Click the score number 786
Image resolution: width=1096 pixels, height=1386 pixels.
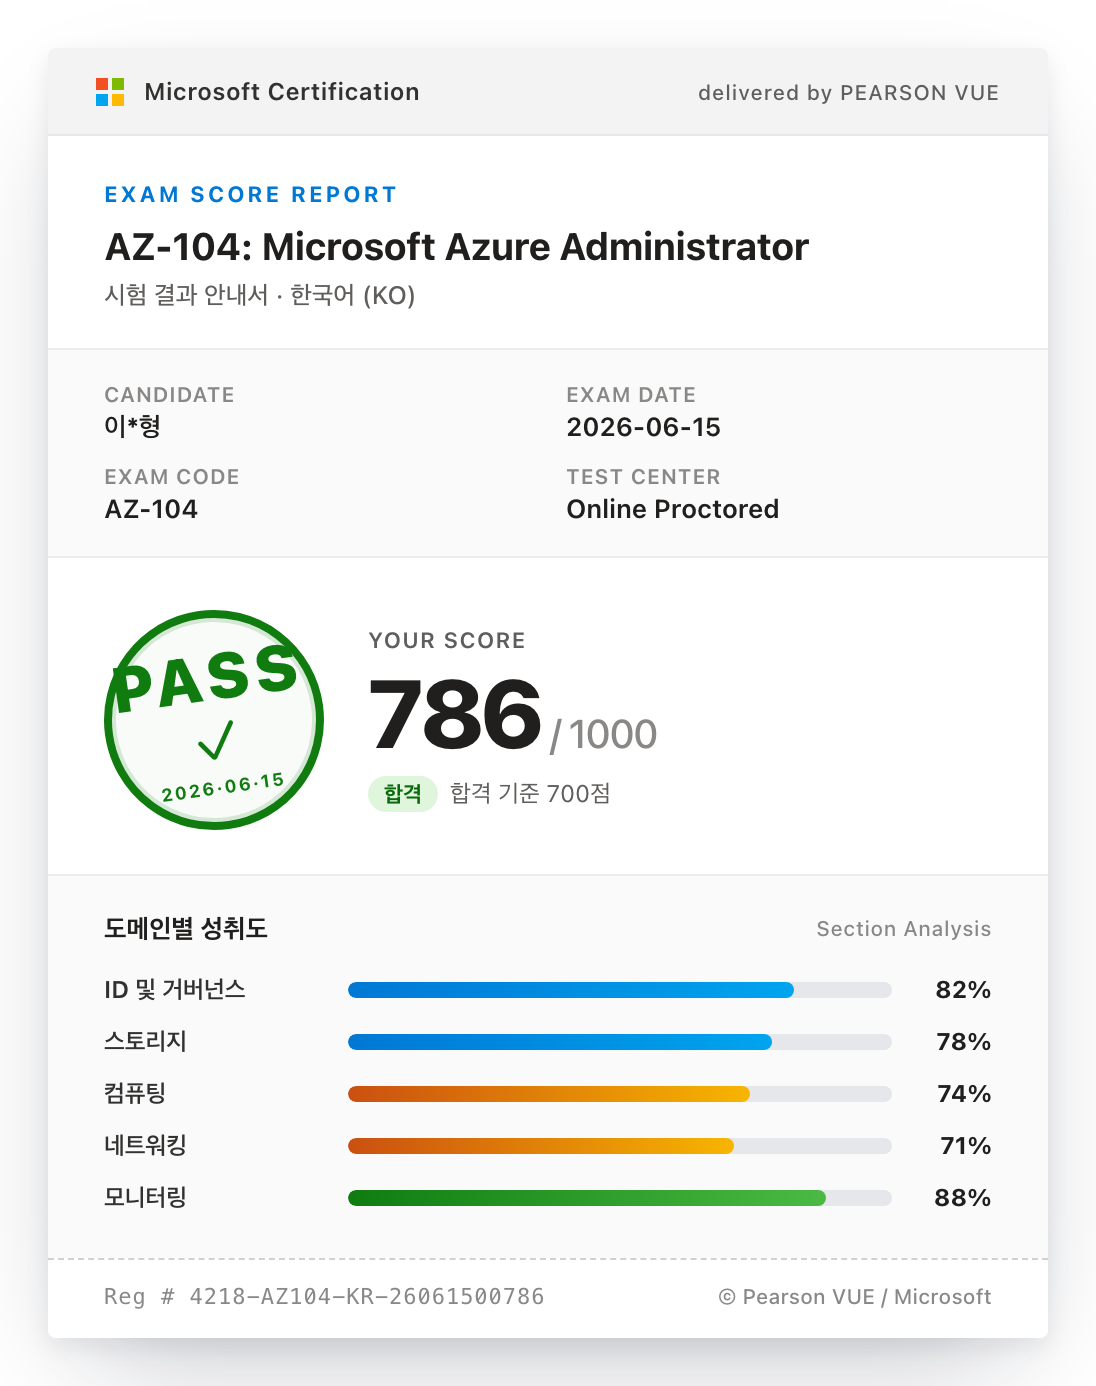point(455,714)
